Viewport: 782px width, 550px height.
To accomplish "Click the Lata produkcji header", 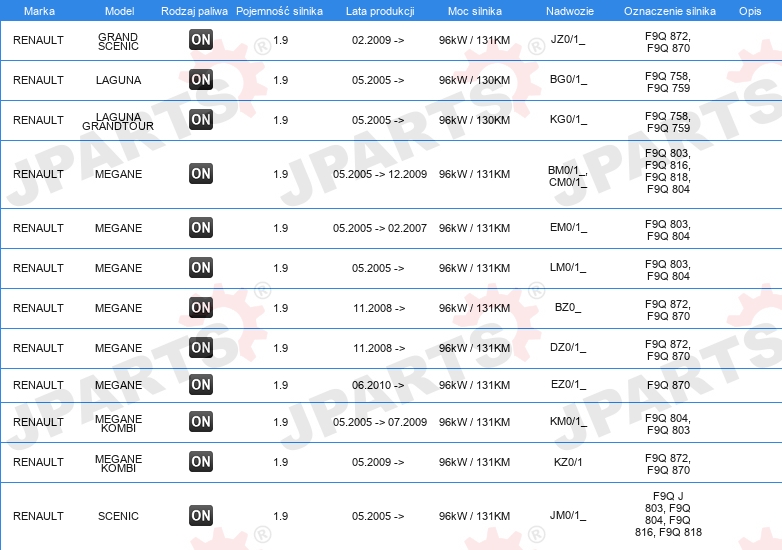I will [x=380, y=11].
